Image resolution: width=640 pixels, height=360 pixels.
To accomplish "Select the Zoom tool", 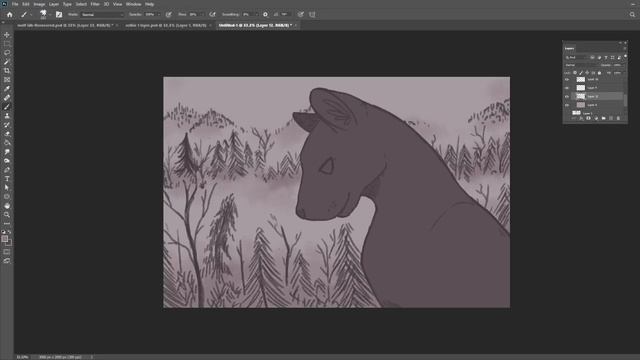I will pos(7,215).
